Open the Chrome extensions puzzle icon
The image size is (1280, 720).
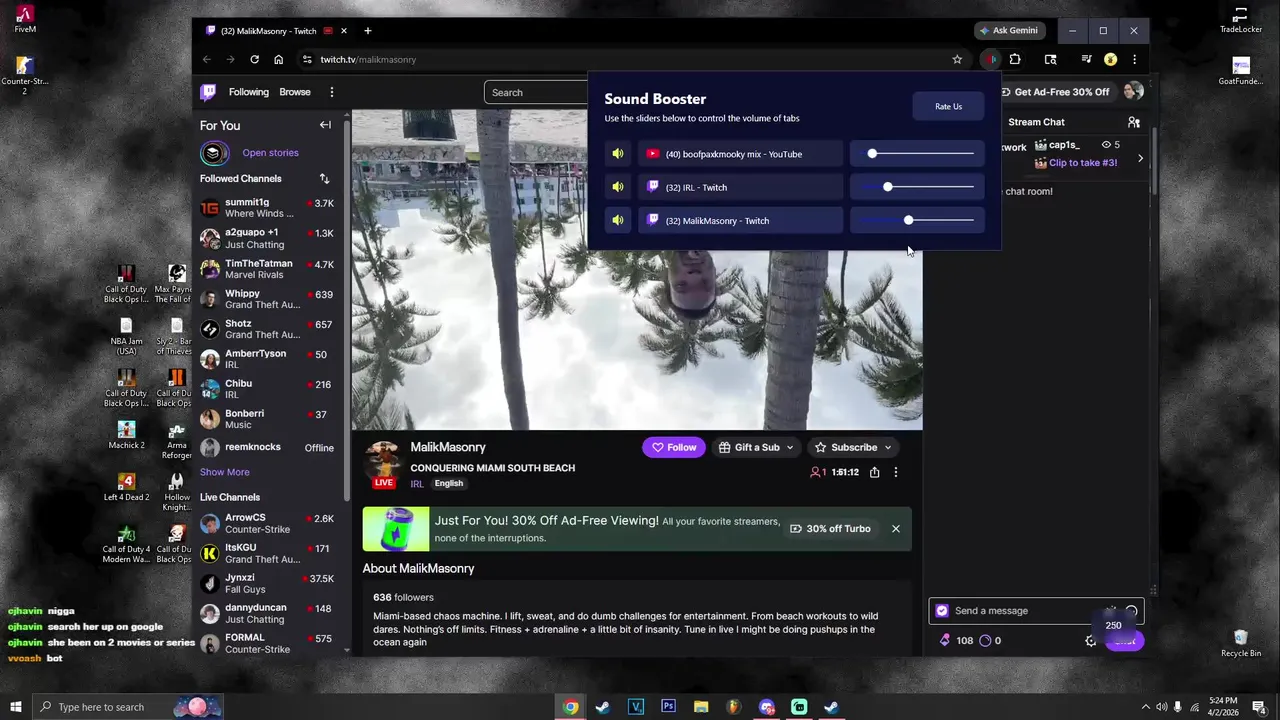pyautogui.click(x=1015, y=59)
